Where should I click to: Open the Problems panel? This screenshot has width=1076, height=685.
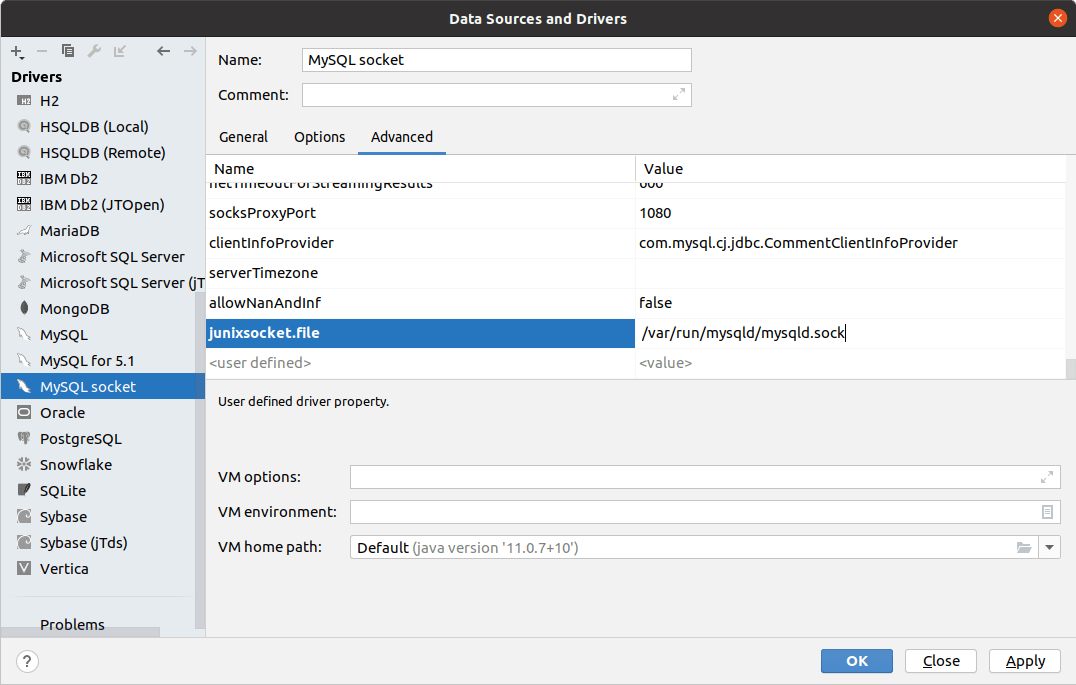coord(72,624)
